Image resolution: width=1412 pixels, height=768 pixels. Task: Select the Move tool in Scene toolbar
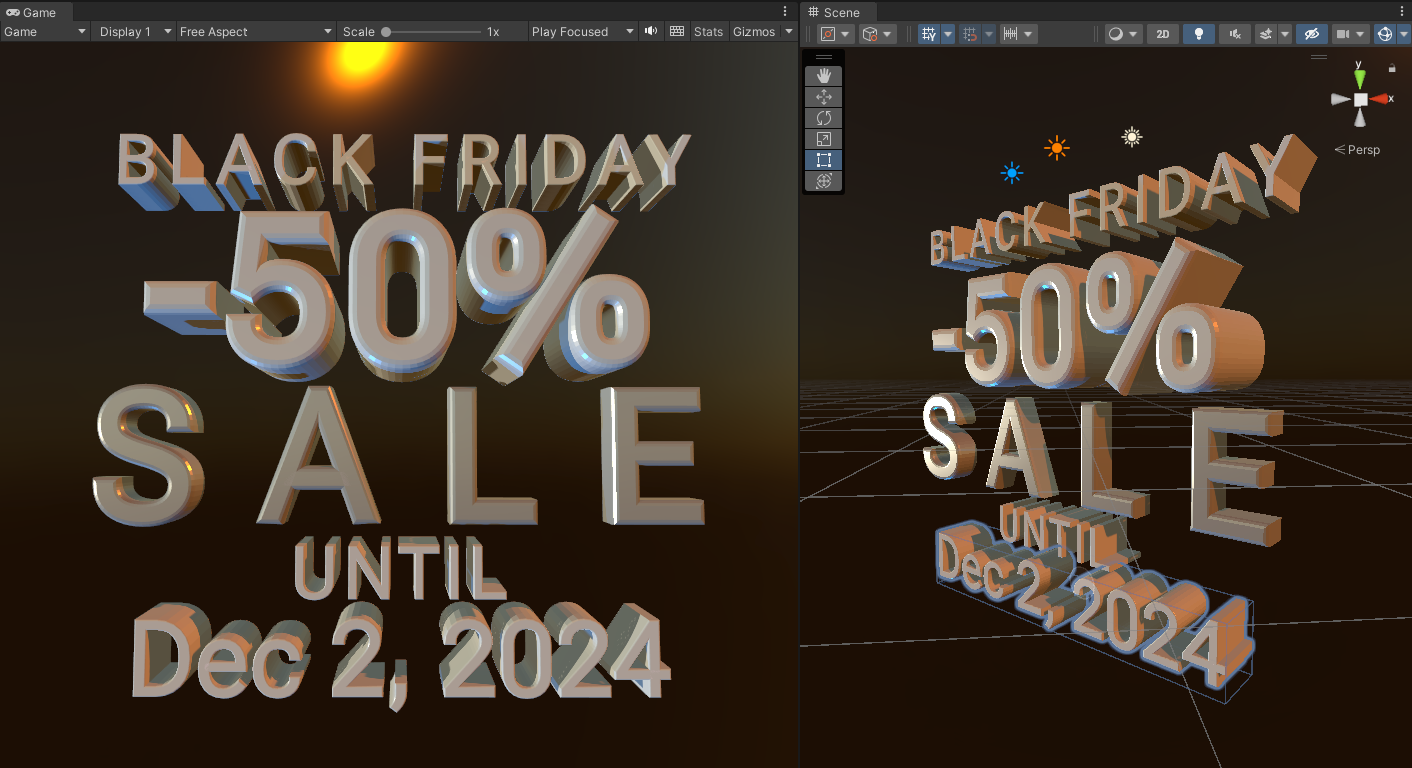point(824,97)
